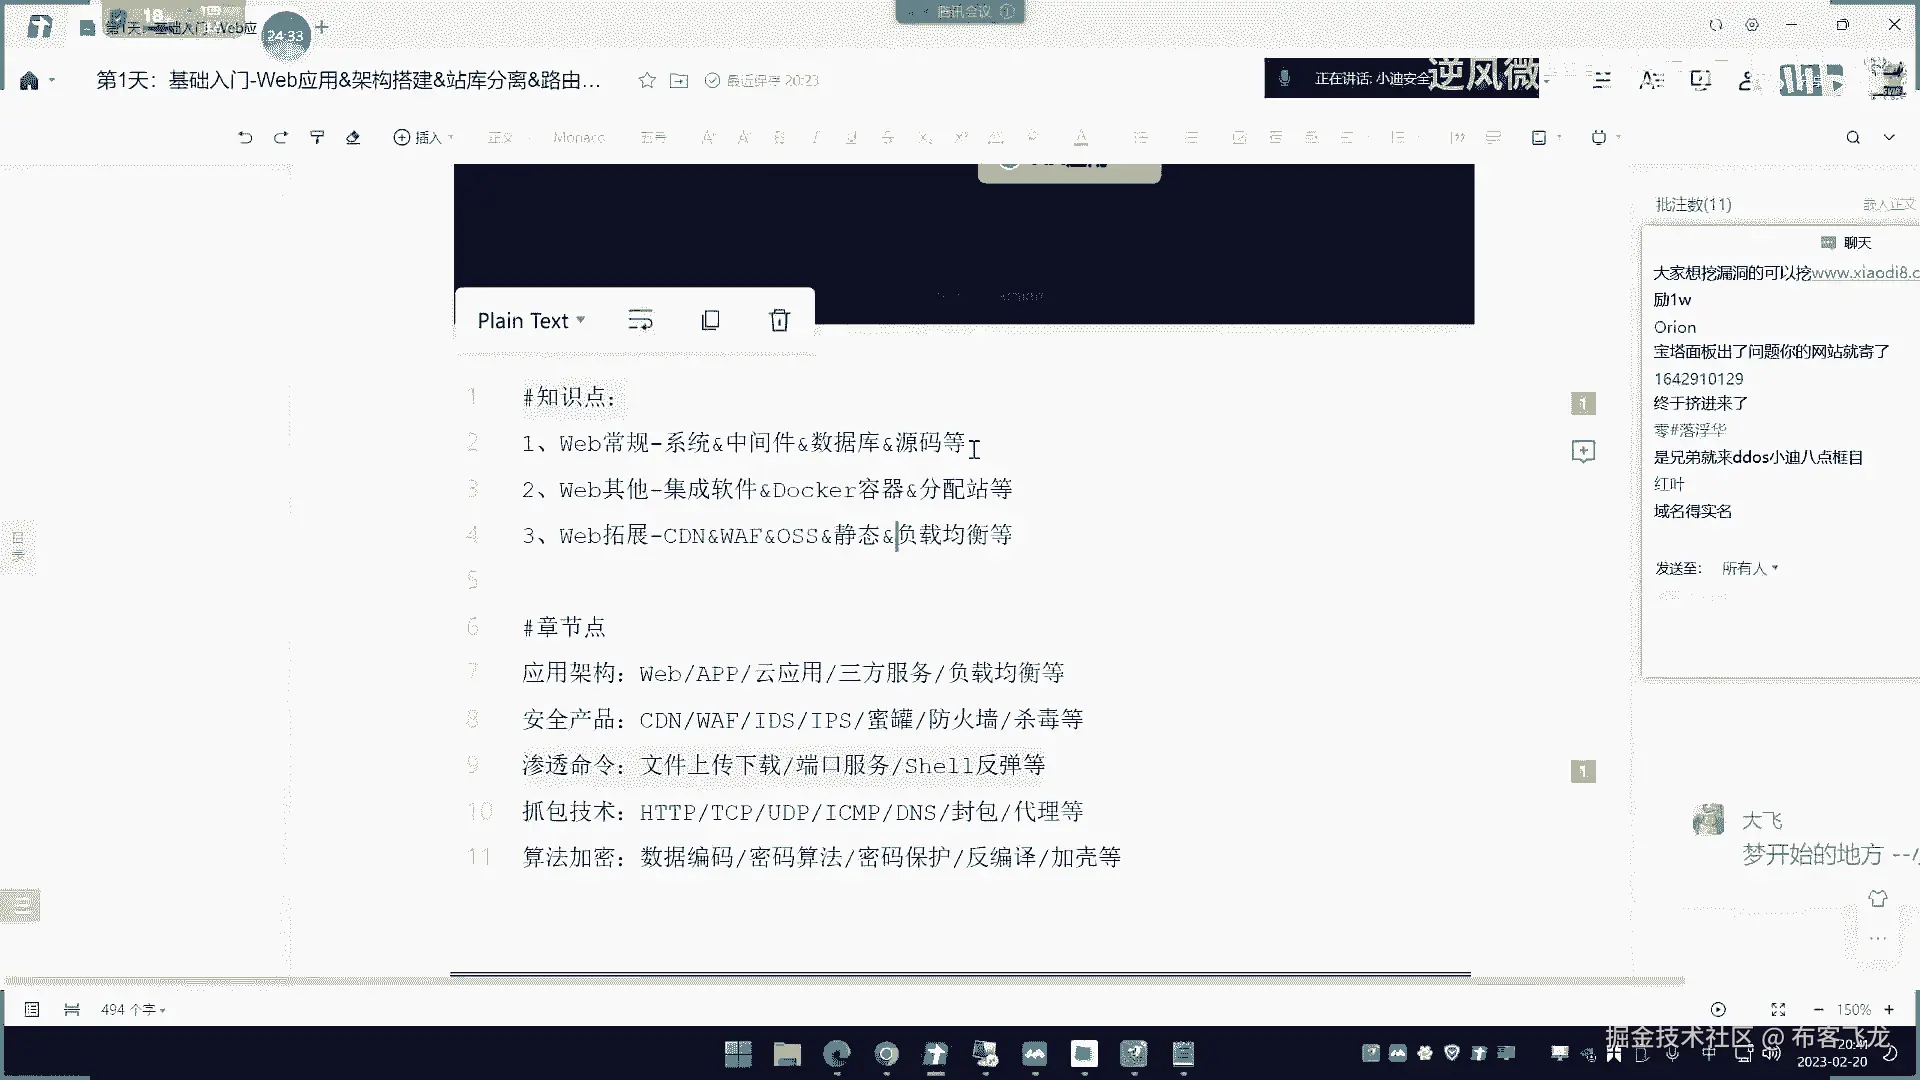Open the search magnifier in toolbar
Viewport: 1920px width, 1080px height.
1853,137
